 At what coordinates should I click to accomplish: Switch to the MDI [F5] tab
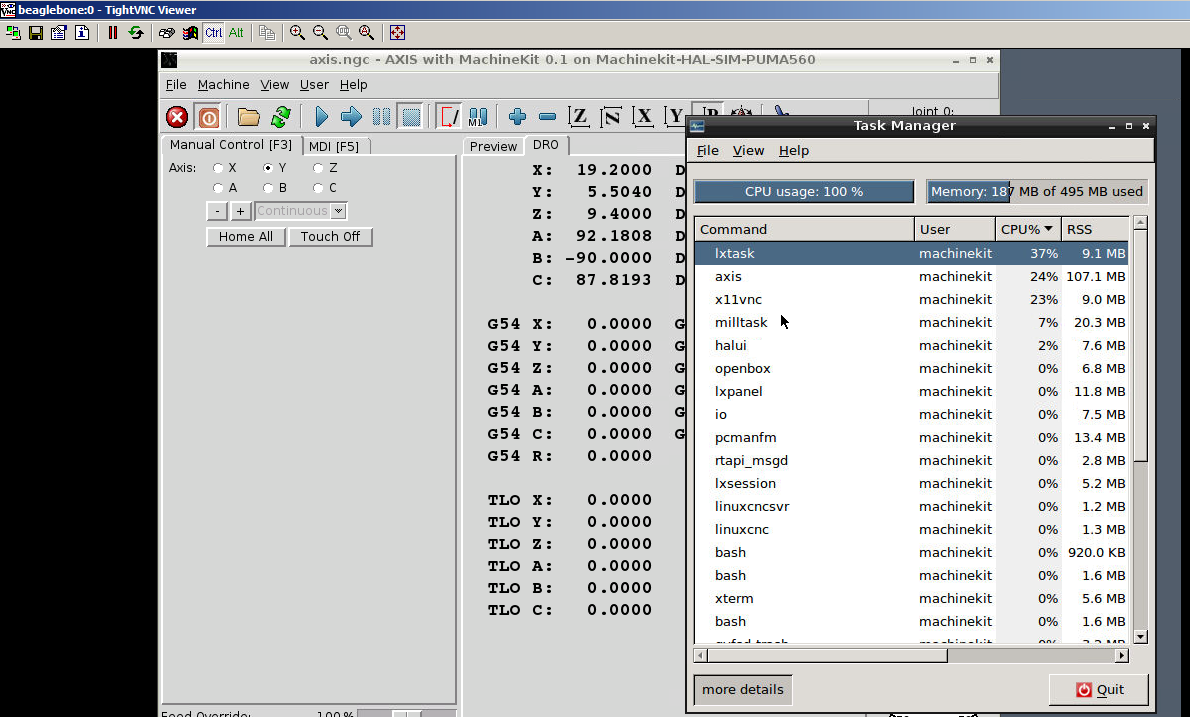[334, 146]
